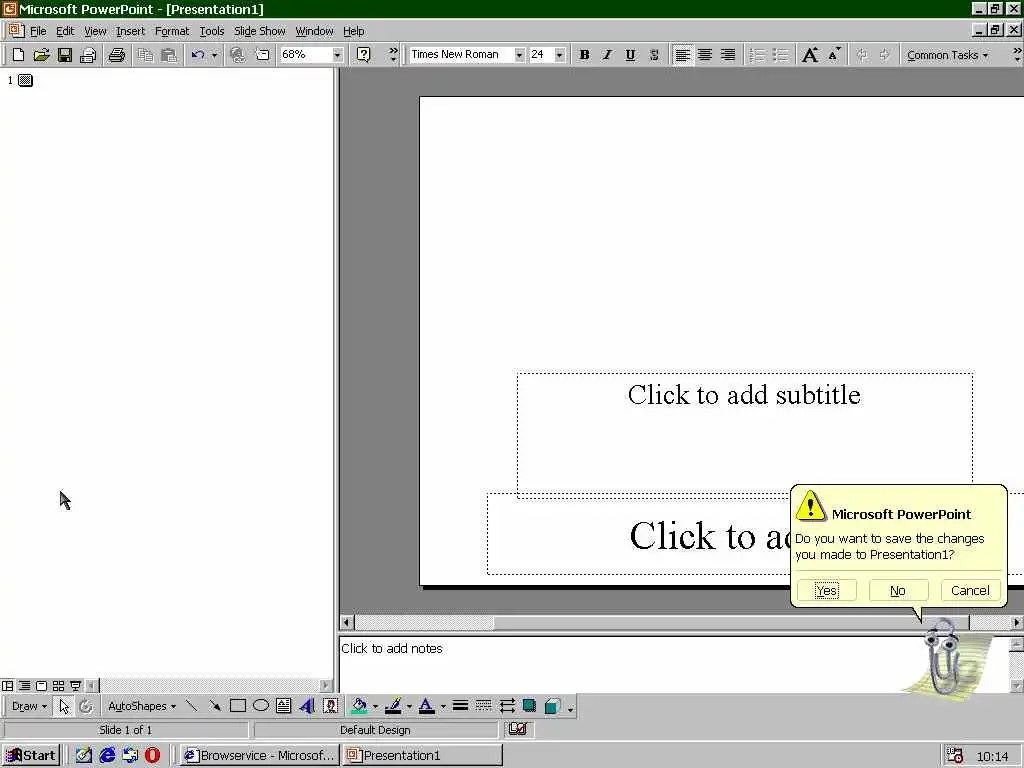
Task: Click the Windows Start button
Action: tap(31, 756)
